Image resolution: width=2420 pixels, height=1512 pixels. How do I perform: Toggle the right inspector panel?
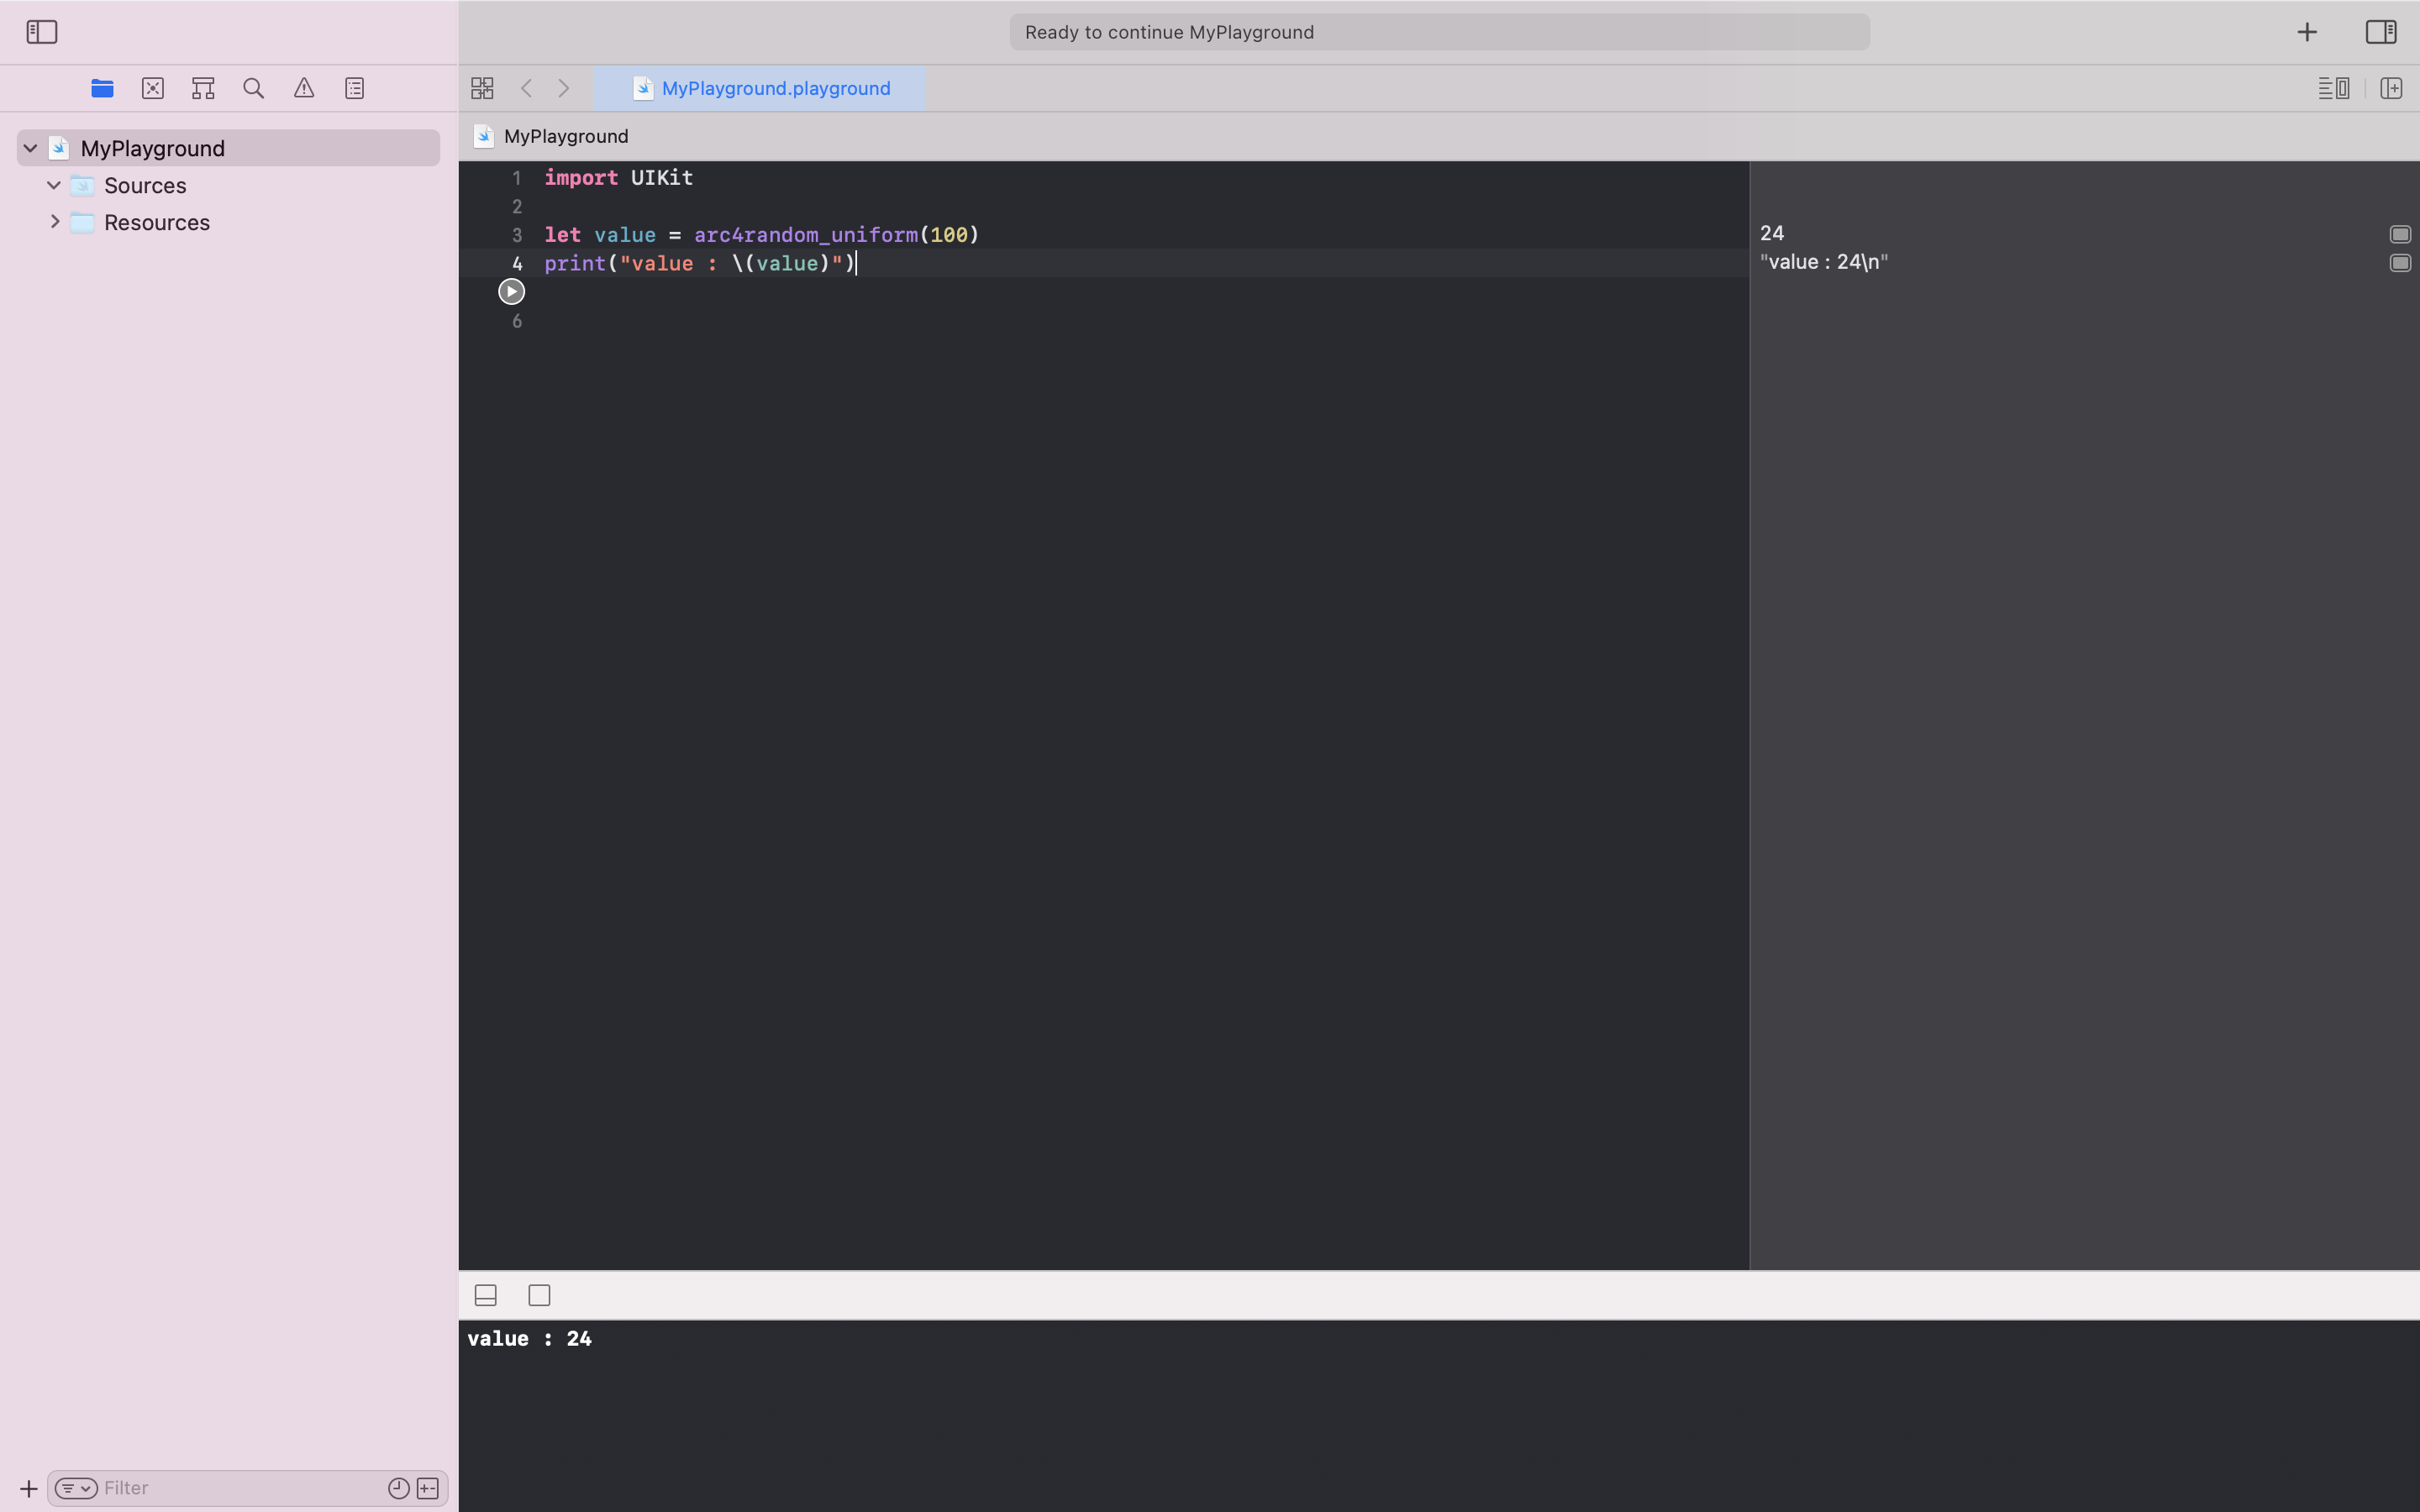click(x=2380, y=32)
